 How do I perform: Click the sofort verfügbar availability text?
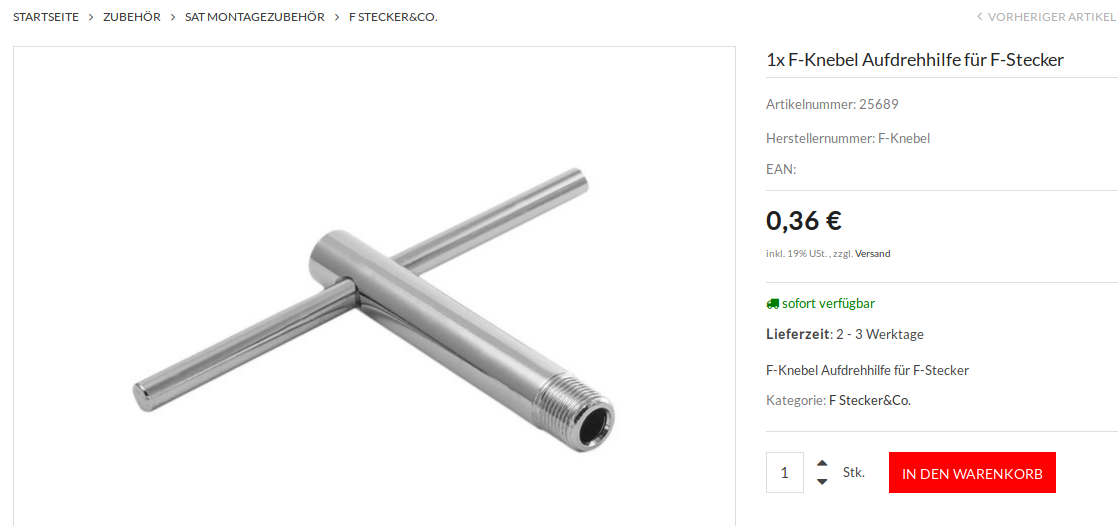[x=828, y=304]
